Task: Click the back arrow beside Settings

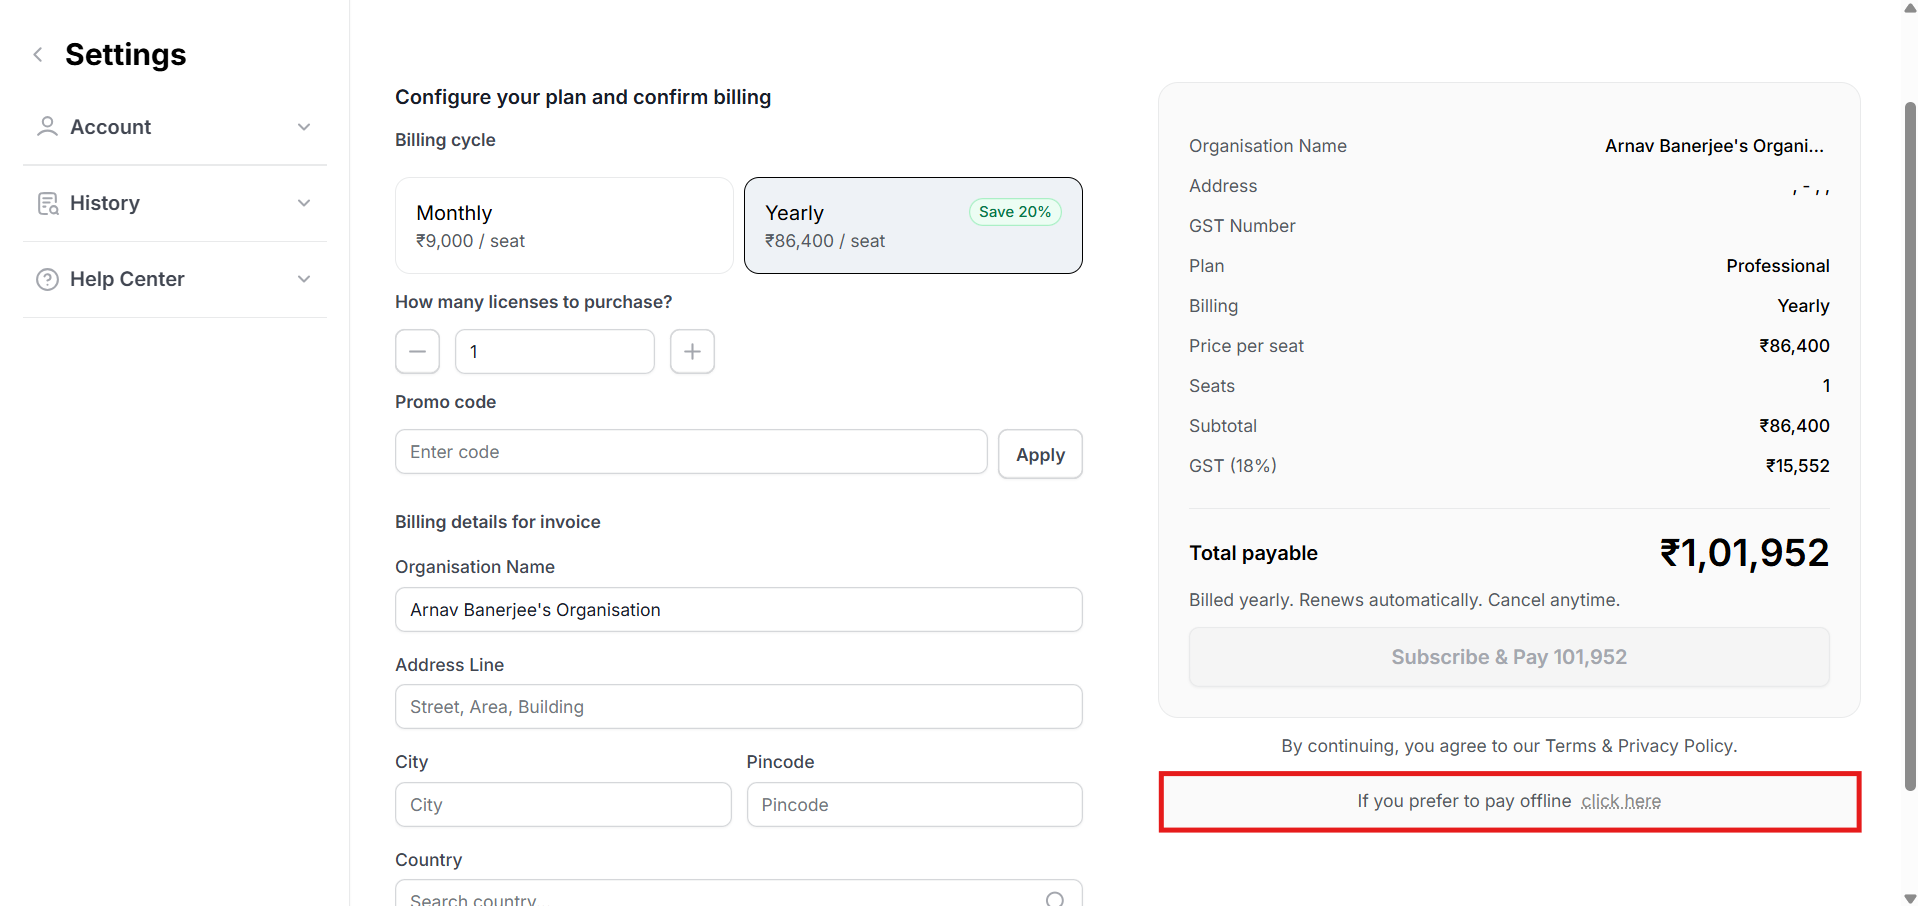Action: (x=38, y=55)
